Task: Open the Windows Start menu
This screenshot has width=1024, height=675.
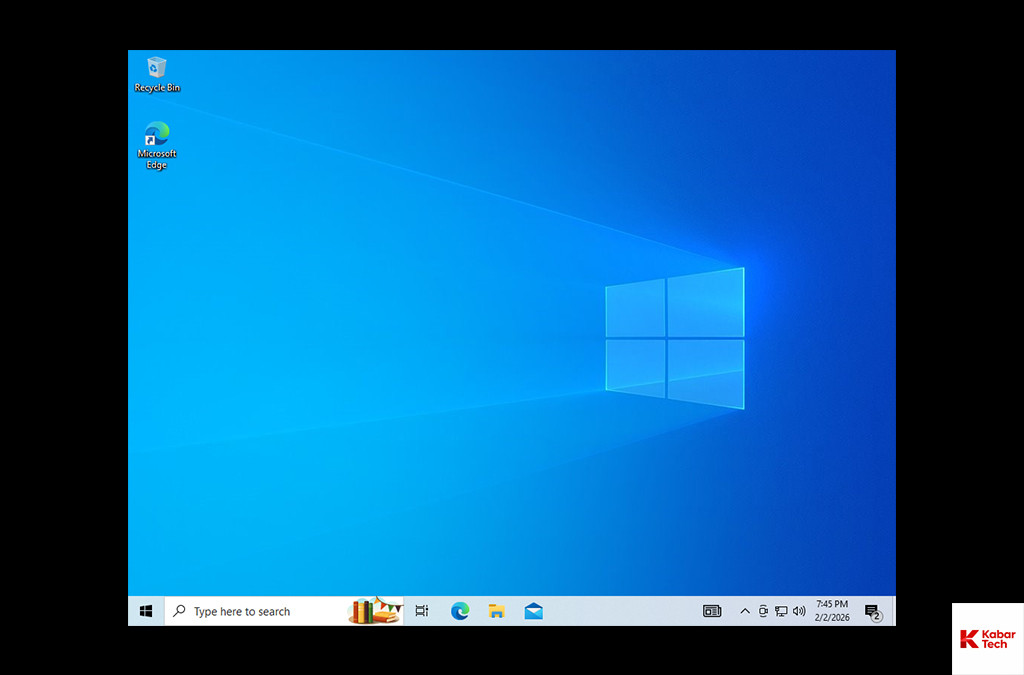Action: point(146,611)
